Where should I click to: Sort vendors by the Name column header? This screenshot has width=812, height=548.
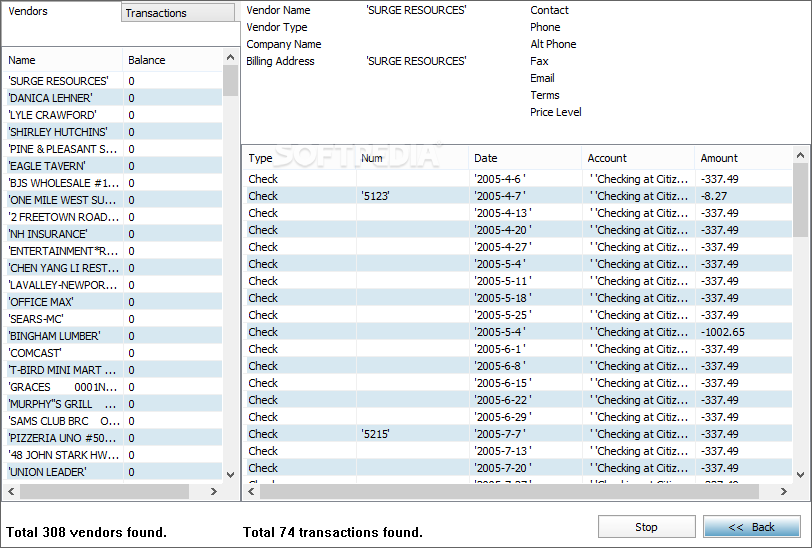click(63, 60)
